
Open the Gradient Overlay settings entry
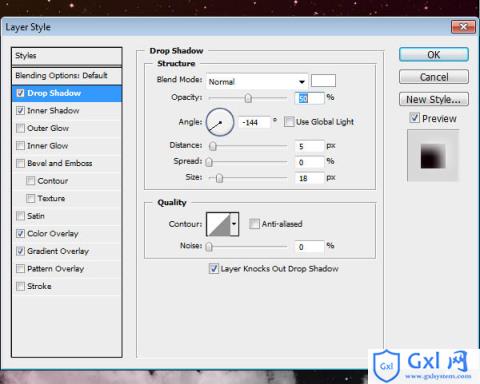[58, 251]
